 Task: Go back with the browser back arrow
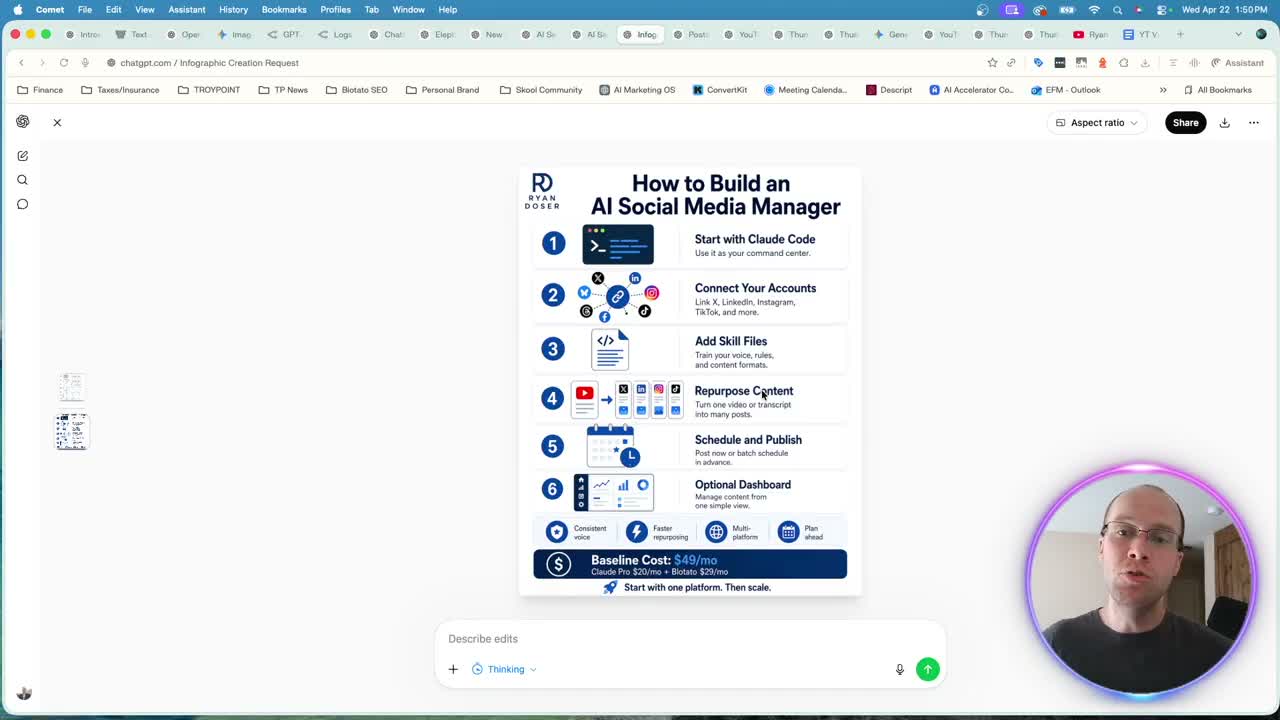21,63
